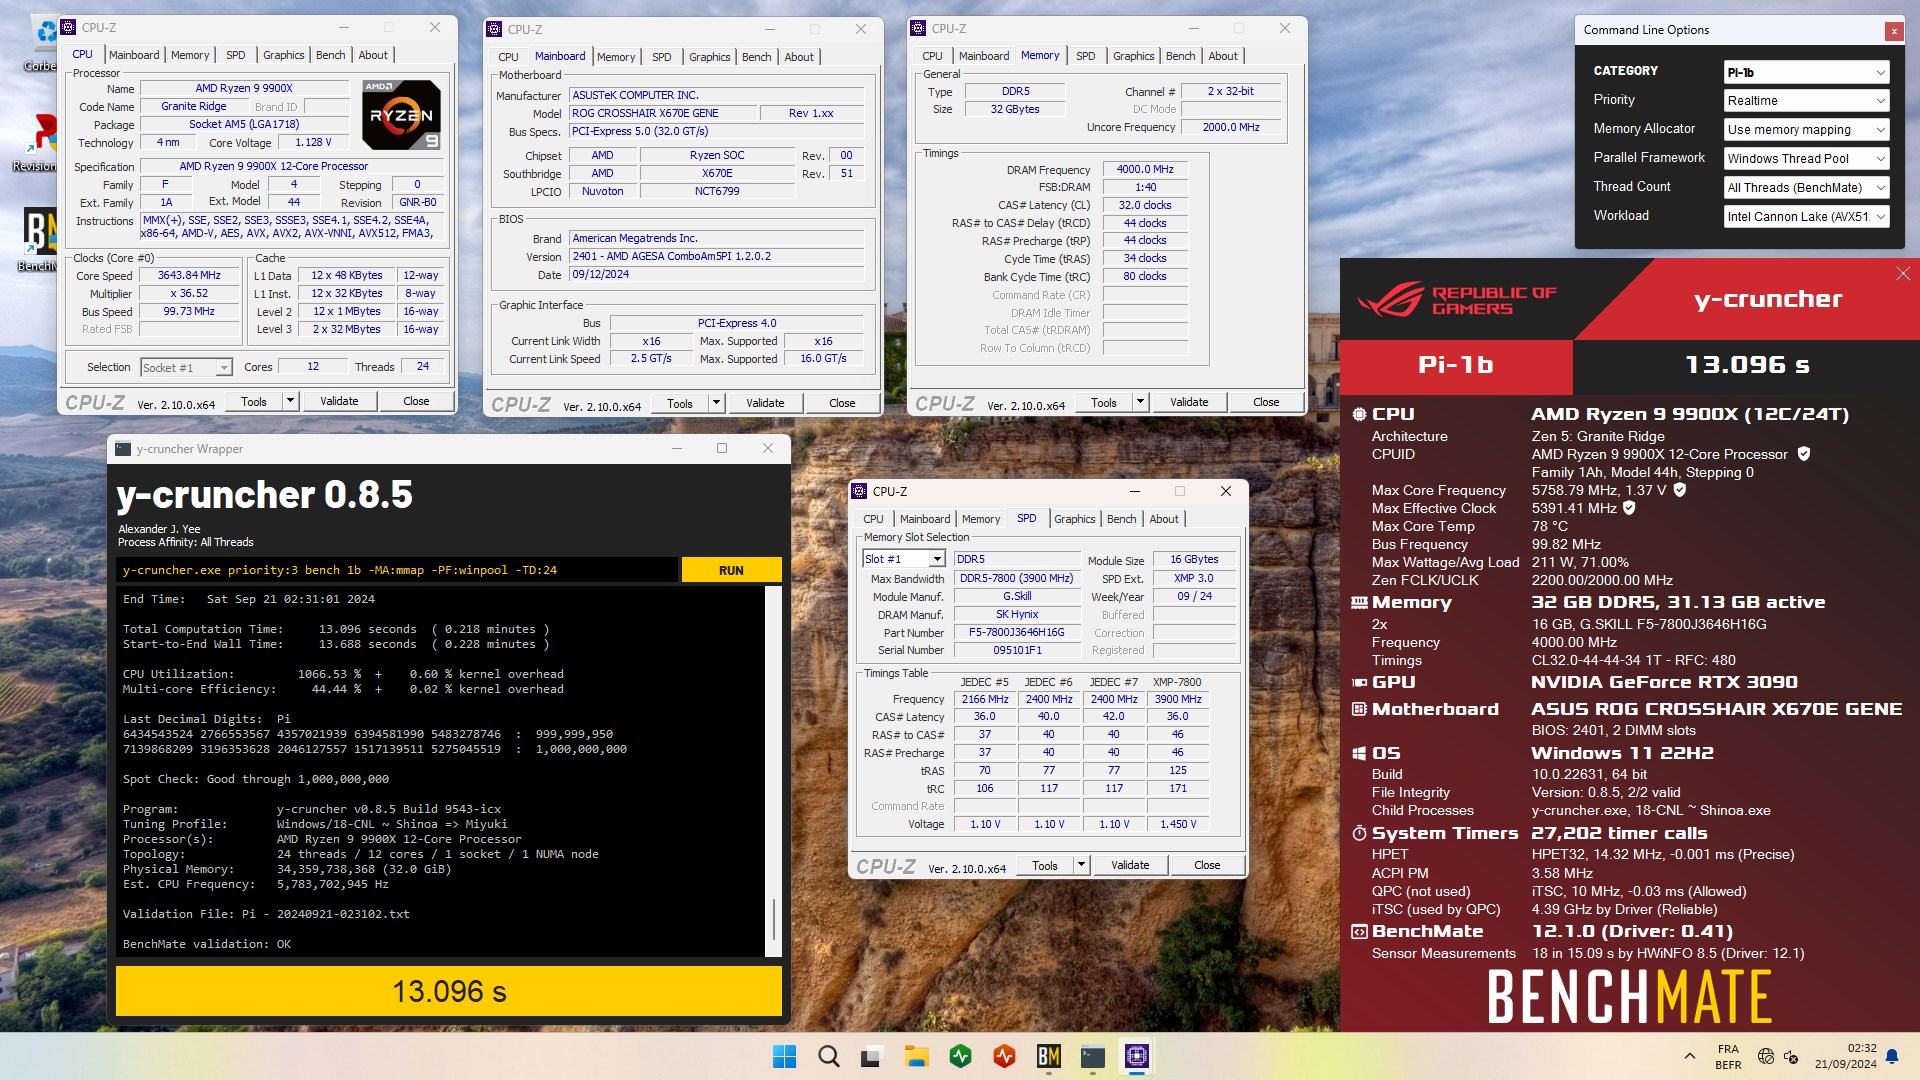Click Motherboard icon in BenchMate panel
Image resolution: width=1920 pixels, height=1080 pixels.
tap(1359, 709)
